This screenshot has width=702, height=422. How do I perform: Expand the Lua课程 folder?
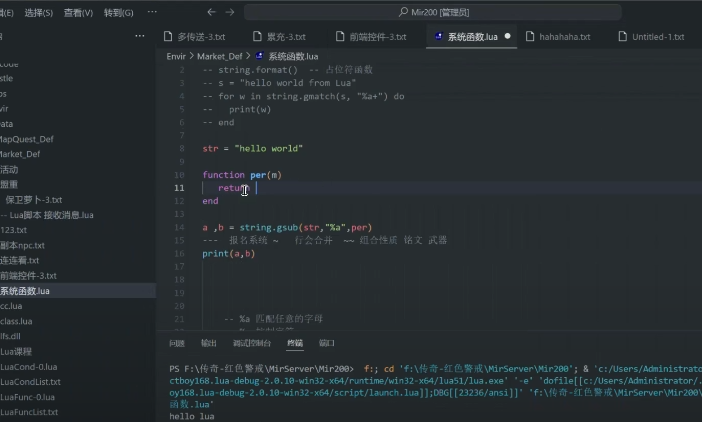click(16, 351)
